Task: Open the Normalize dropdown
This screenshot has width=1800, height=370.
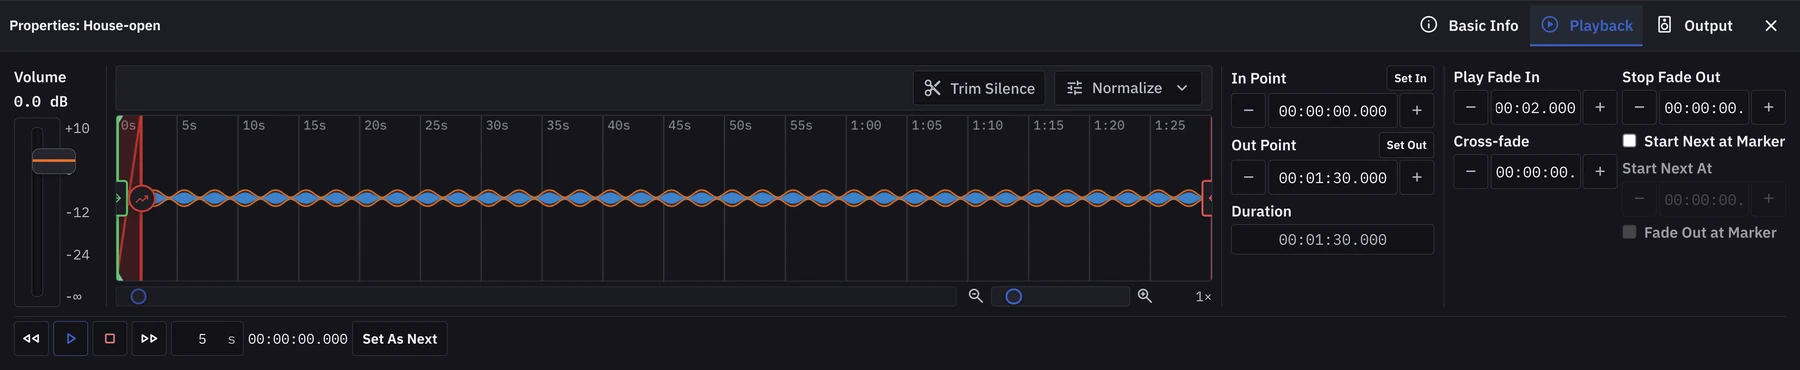Action: 1127,88
